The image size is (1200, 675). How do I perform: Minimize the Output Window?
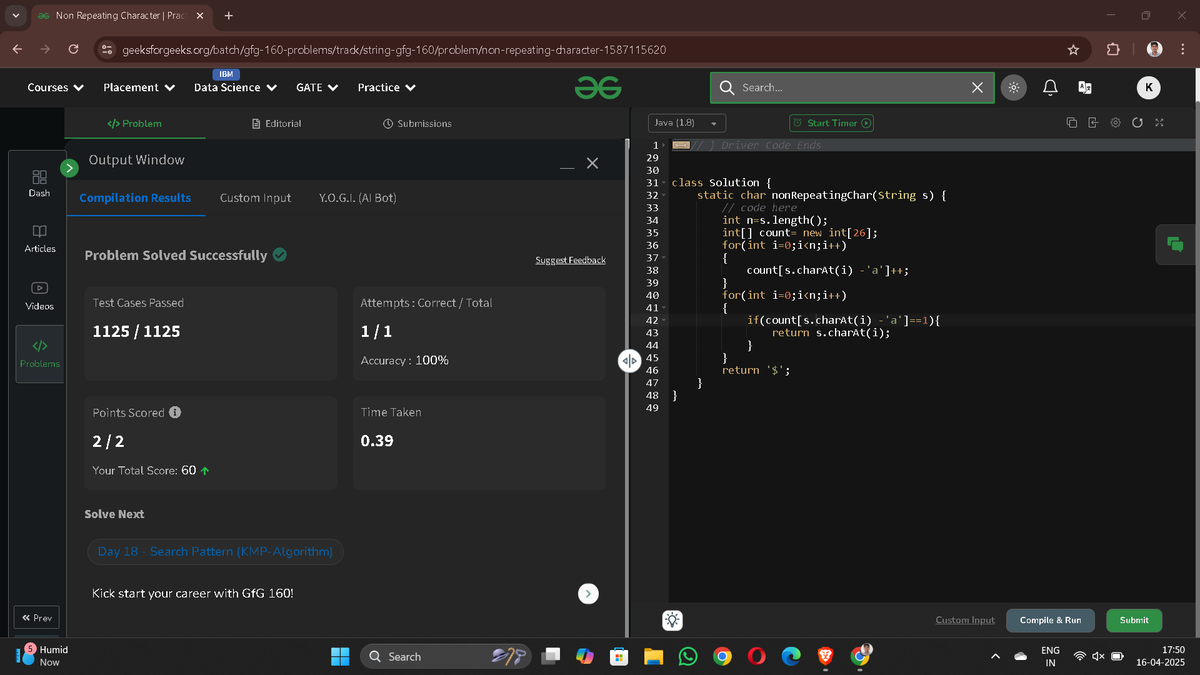click(x=567, y=167)
